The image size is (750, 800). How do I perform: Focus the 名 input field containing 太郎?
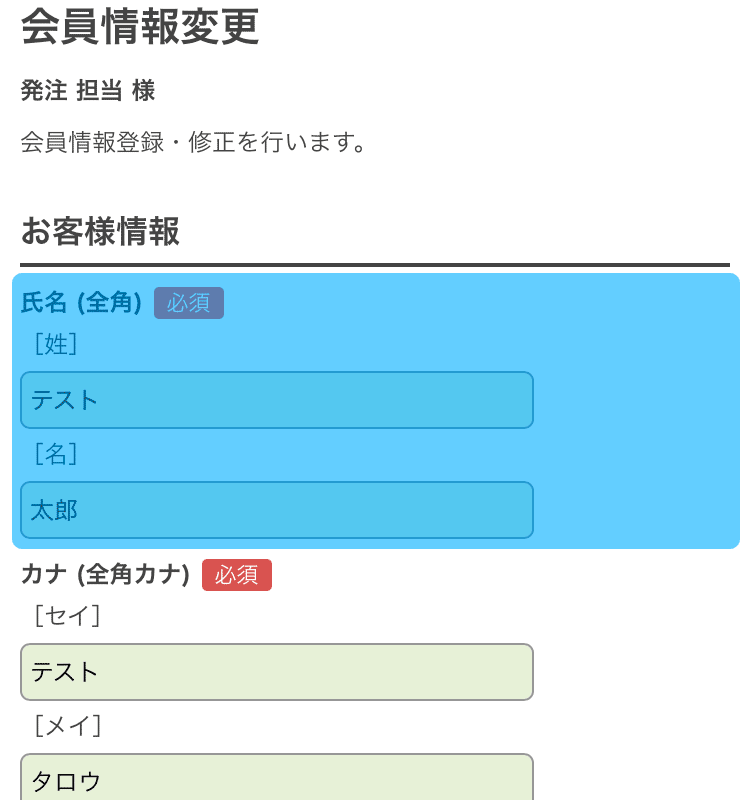pyautogui.click(x=276, y=510)
